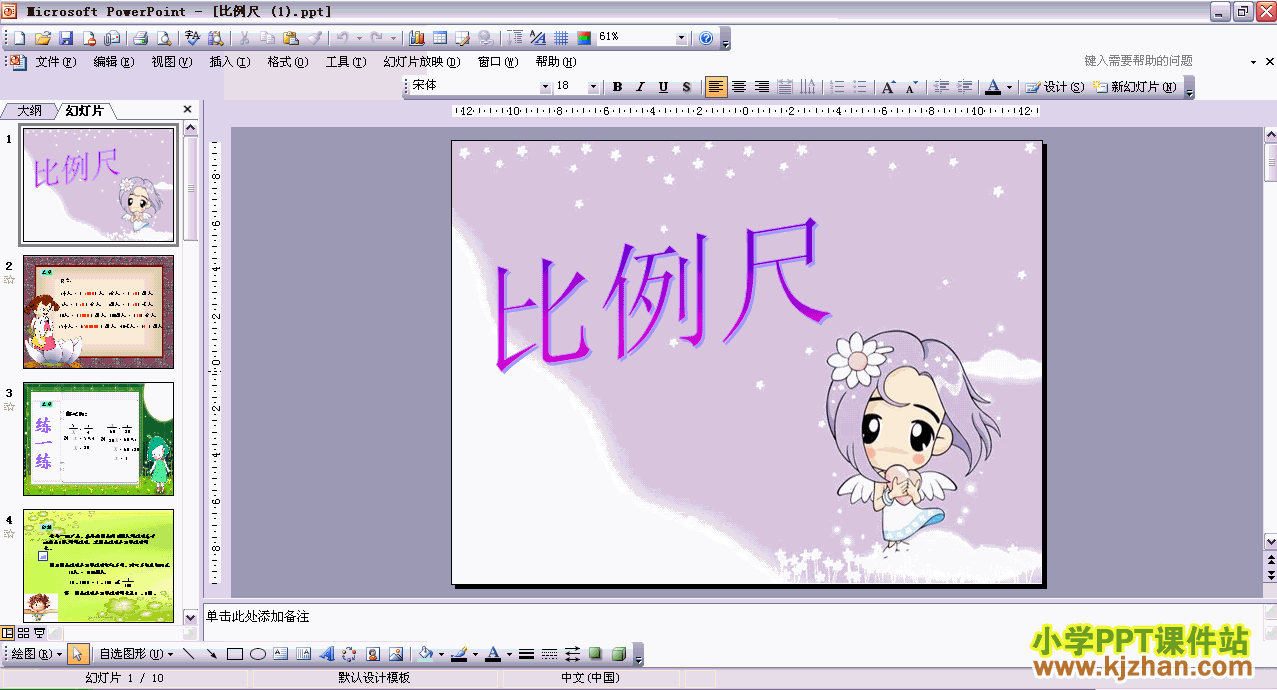
Task: Open the 插入 (Insert) menu
Action: 229,62
